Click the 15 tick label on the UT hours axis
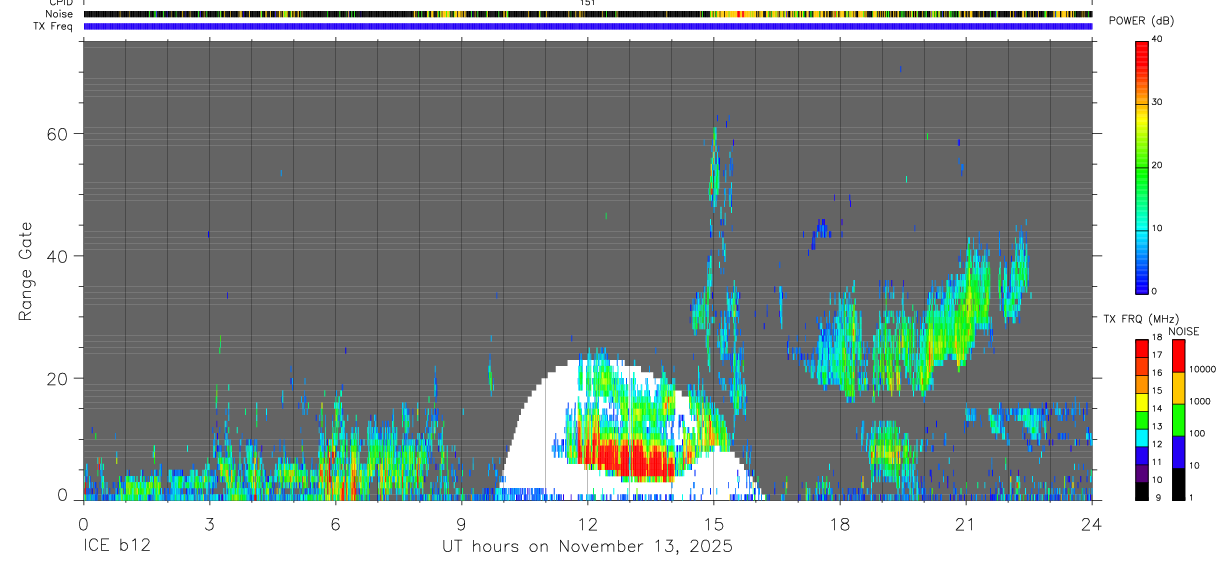Viewport: 1228px width, 567px height. 714,523
